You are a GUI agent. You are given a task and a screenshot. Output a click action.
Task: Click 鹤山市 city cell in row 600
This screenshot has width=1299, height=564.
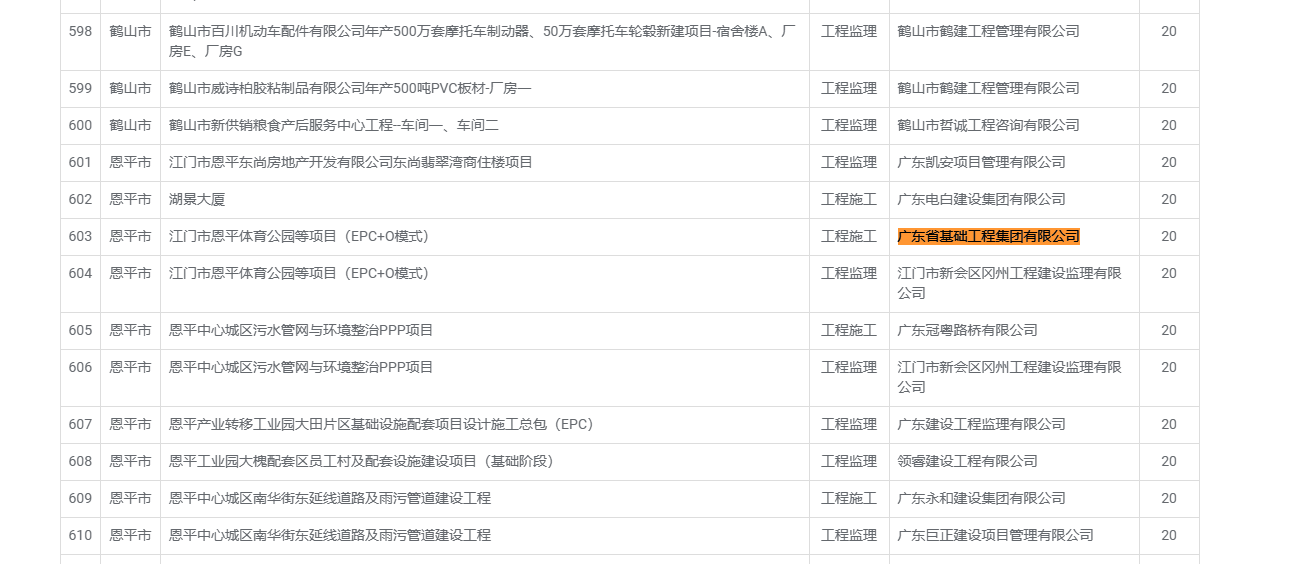[x=130, y=126]
